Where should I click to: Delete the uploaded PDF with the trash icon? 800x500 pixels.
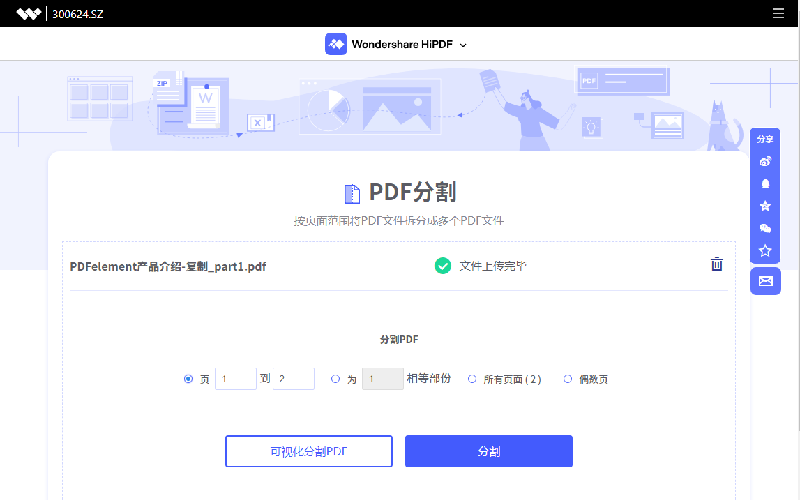tap(716, 265)
